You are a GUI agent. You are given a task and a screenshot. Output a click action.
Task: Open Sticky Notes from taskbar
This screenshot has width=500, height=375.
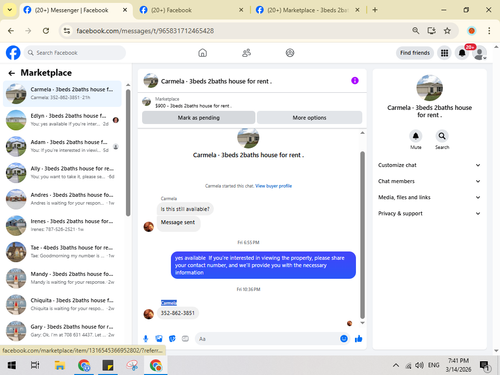pos(108,365)
